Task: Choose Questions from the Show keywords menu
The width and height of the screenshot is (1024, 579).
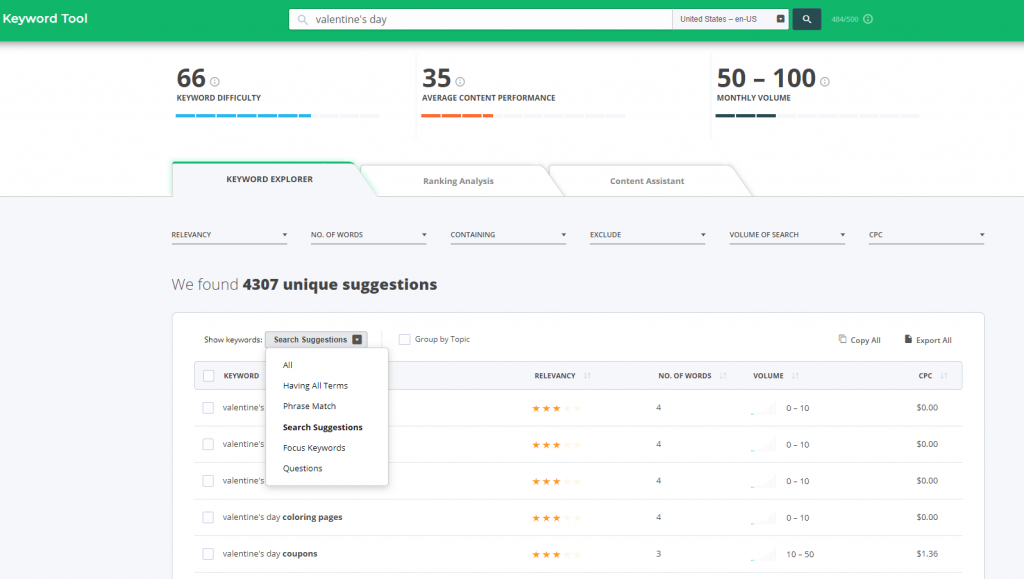Action: click(x=303, y=468)
